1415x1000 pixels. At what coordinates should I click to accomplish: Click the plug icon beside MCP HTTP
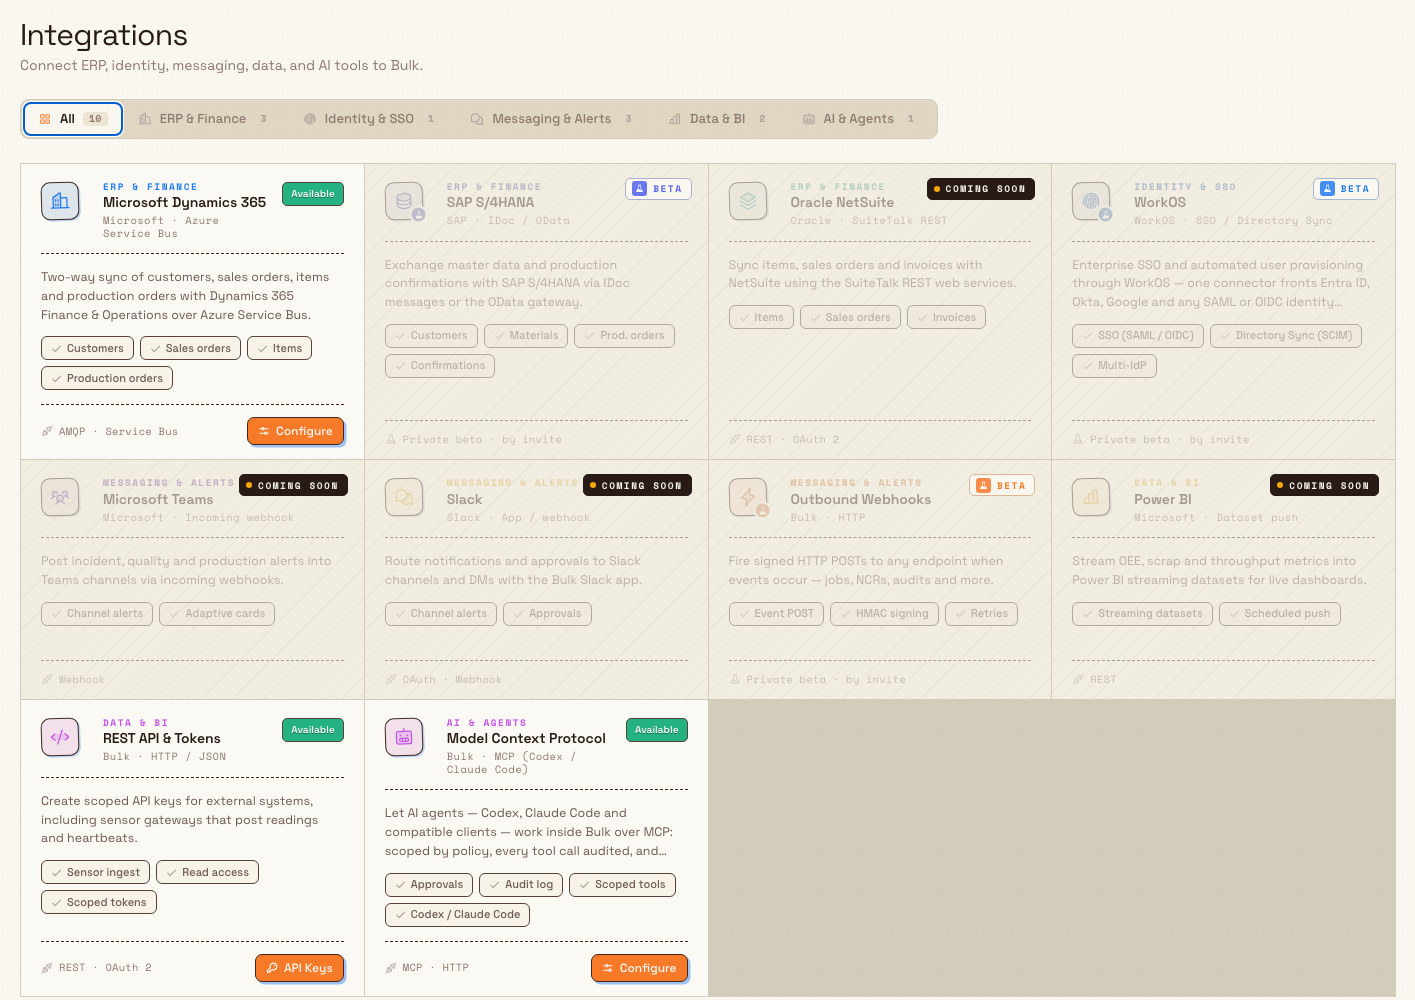[x=391, y=968]
